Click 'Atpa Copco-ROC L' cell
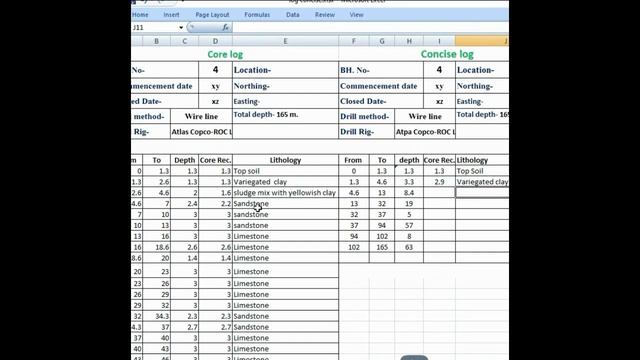640x360 pixels. coord(425,132)
